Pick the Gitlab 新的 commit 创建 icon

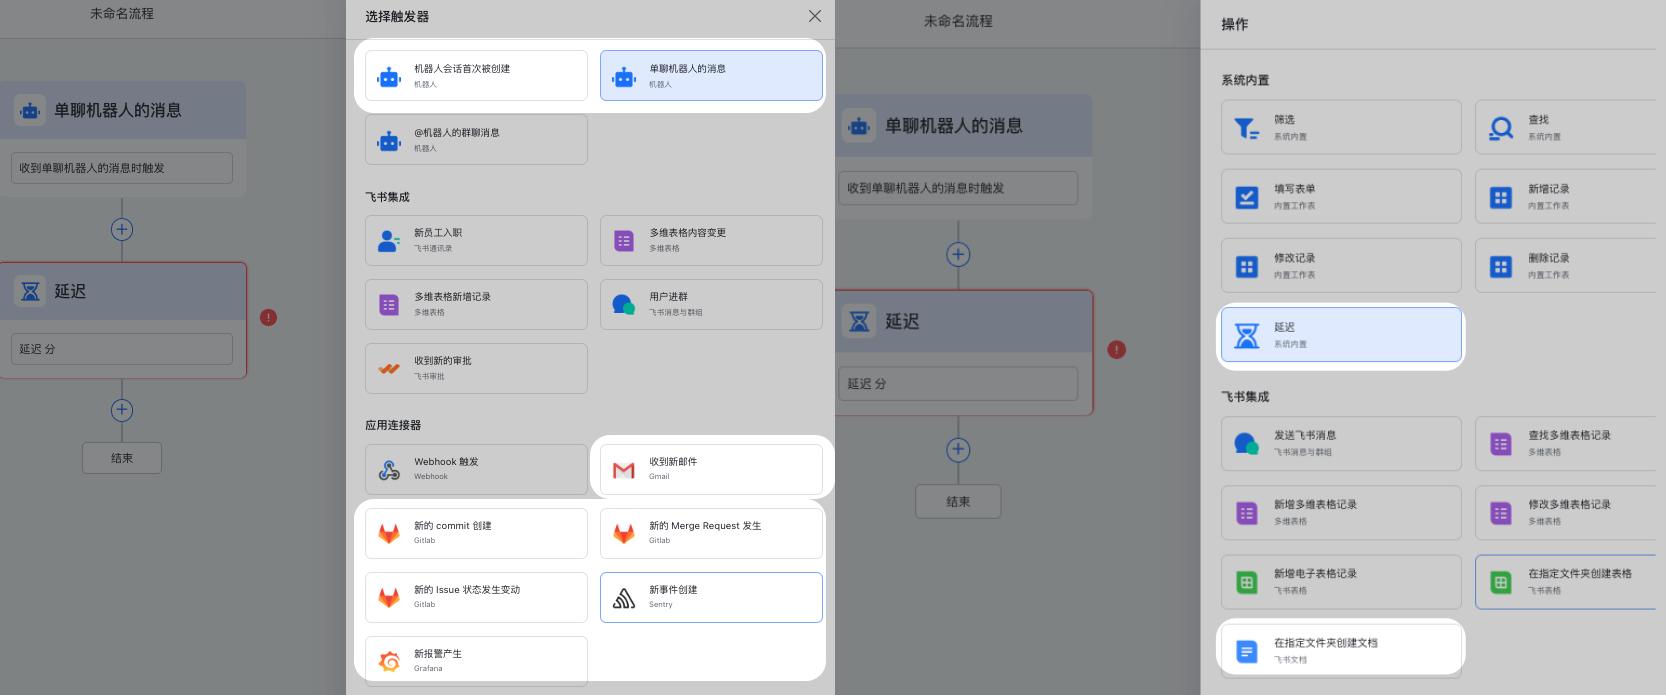coord(389,533)
